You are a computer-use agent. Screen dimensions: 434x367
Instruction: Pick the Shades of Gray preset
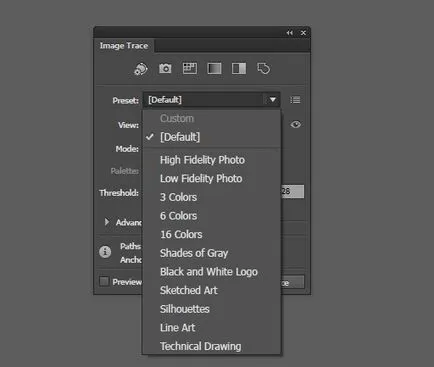point(212,253)
